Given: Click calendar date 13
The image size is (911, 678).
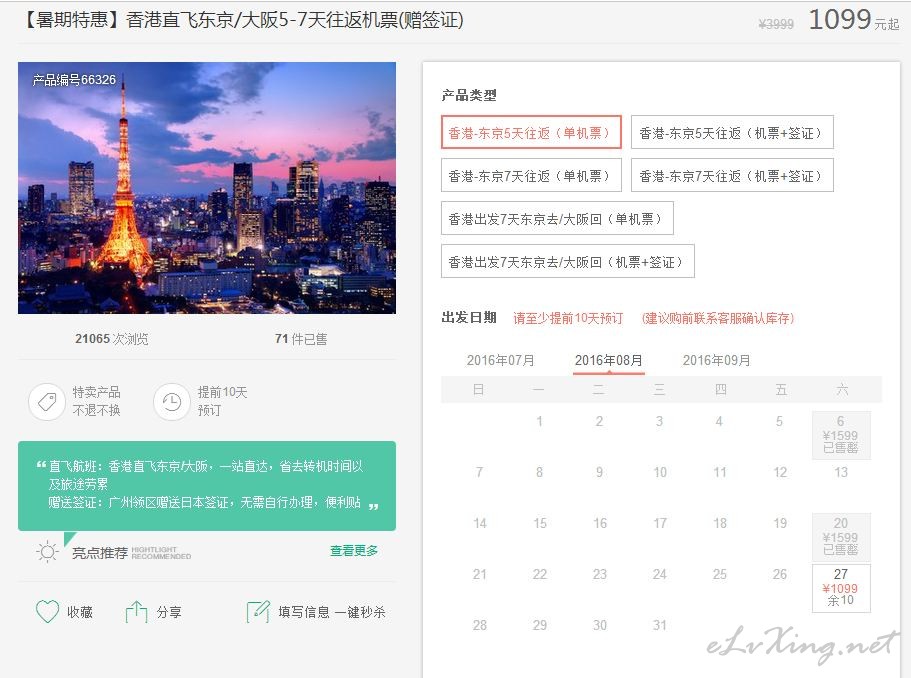Looking at the screenshot, I should 841,472.
